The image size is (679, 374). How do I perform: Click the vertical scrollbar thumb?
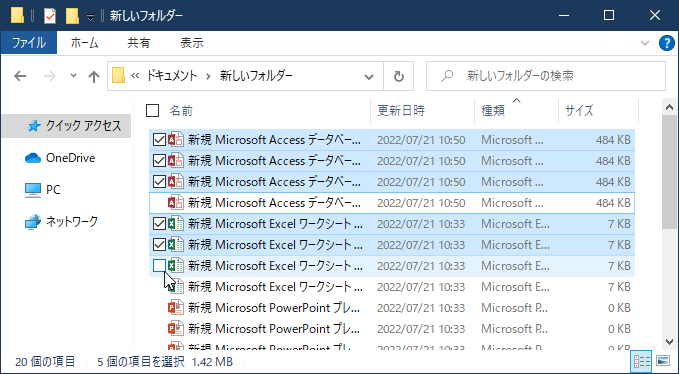(669, 172)
